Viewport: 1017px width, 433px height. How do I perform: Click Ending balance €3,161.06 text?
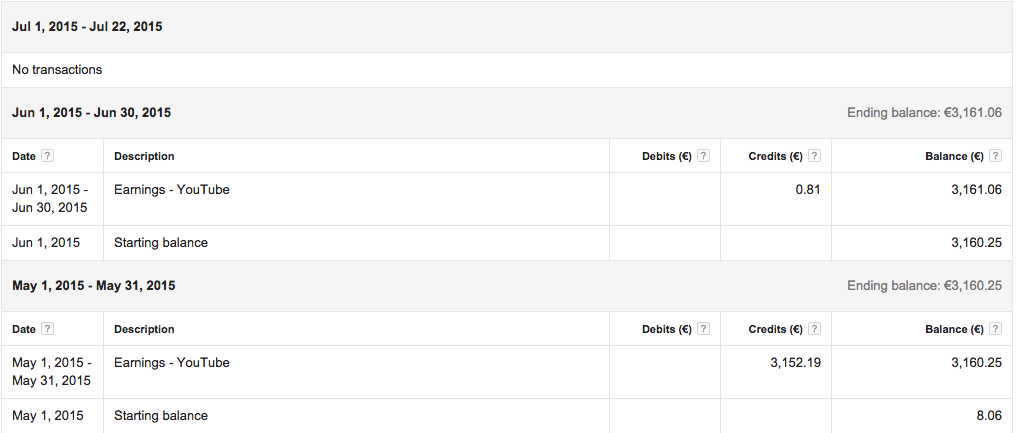point(924,113)
